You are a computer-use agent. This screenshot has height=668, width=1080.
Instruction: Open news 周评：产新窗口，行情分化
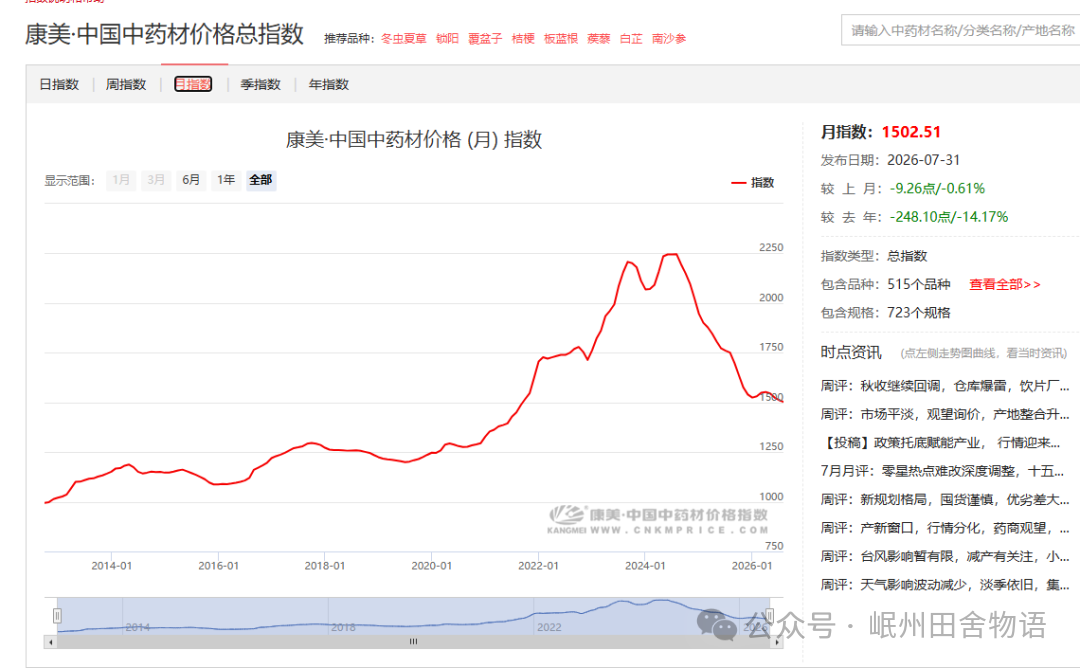point(944,528)
